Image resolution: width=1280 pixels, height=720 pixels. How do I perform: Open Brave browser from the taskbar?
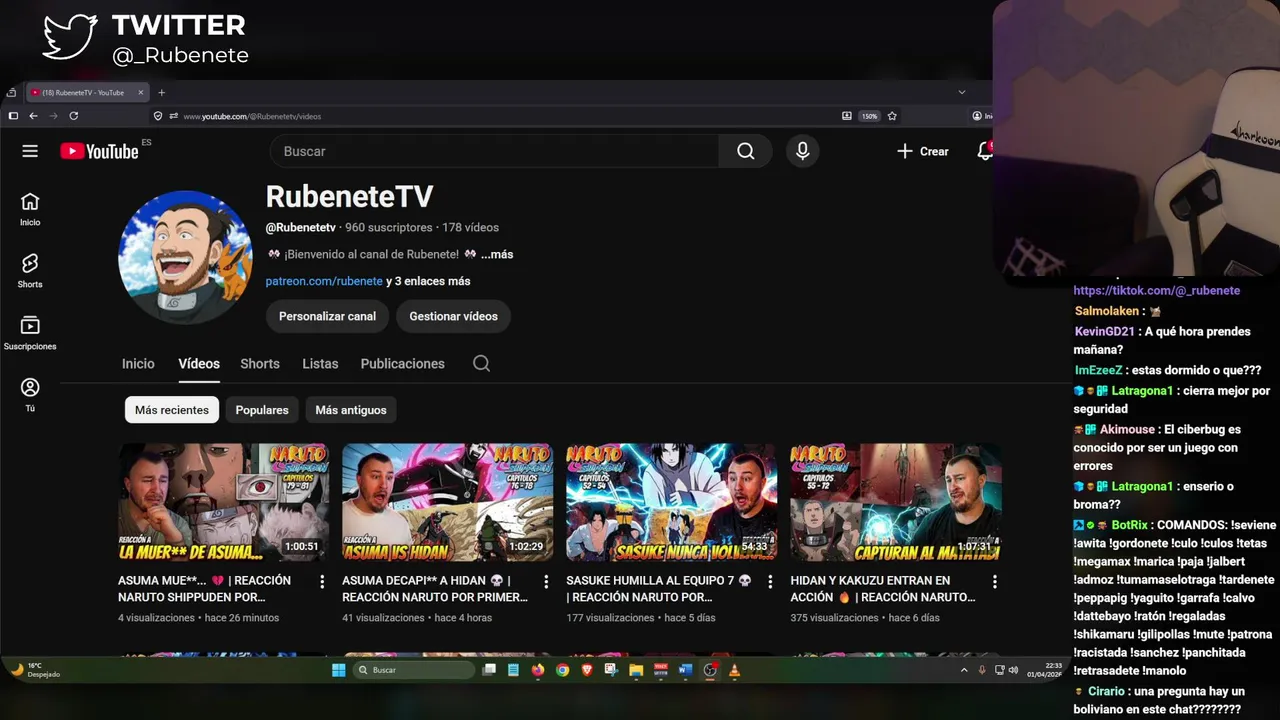pos(587,670)
